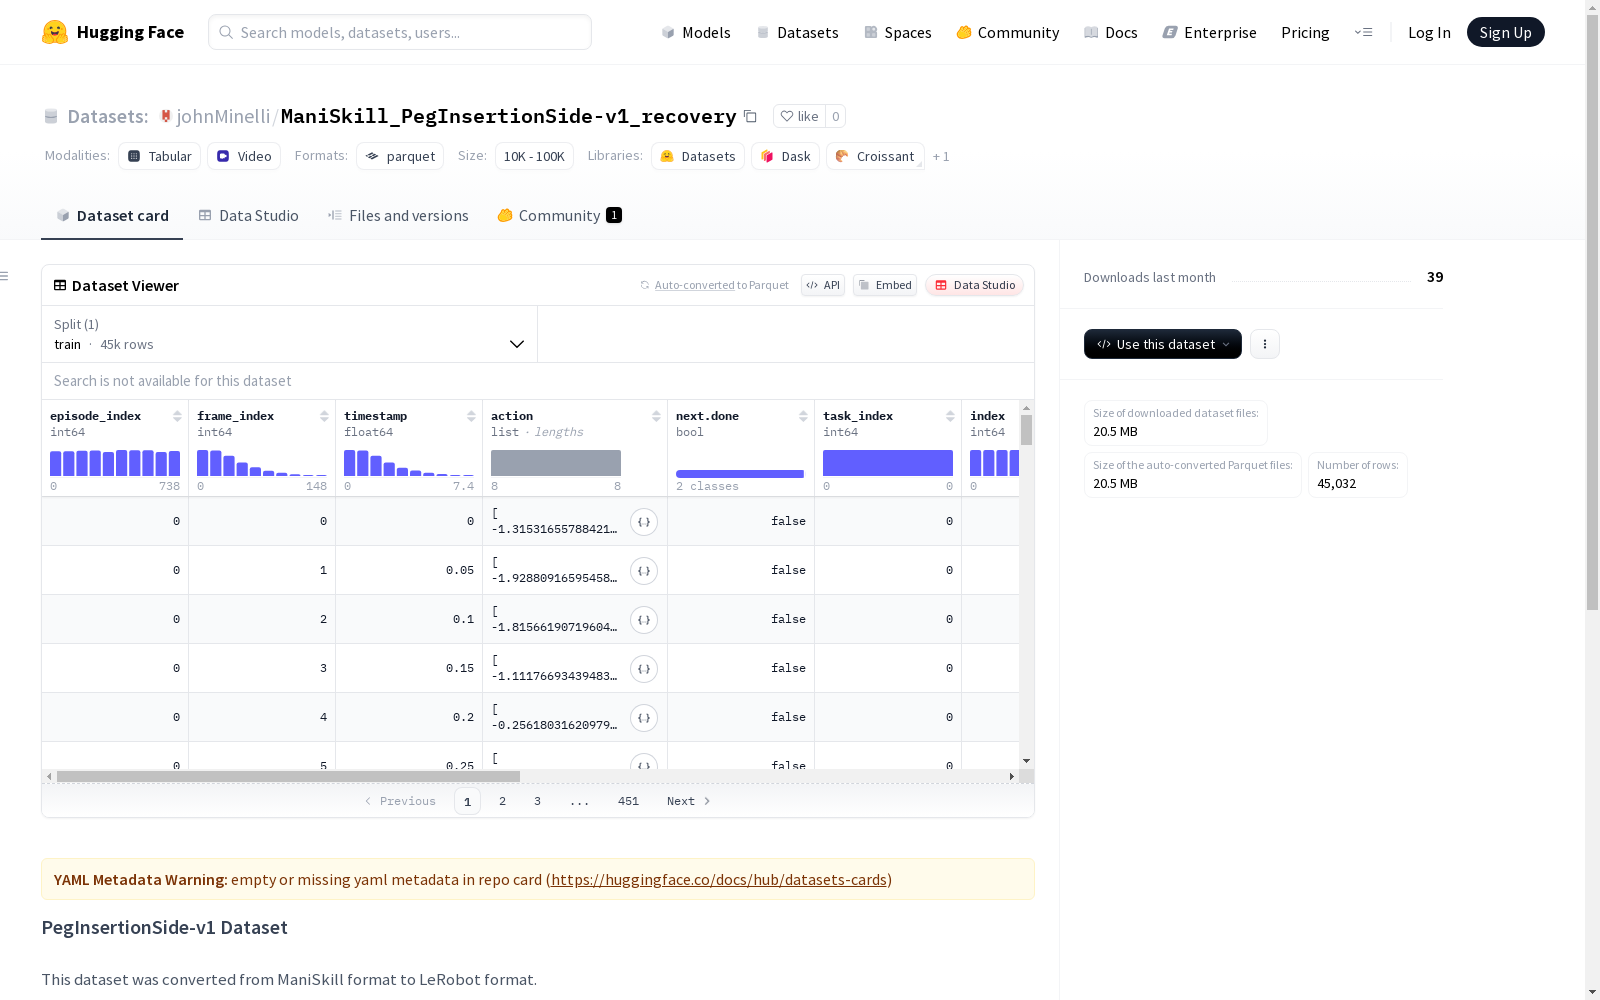Open the navigation overflow menu icon
1600x1000 pixels.
[x=1363, y=32]
